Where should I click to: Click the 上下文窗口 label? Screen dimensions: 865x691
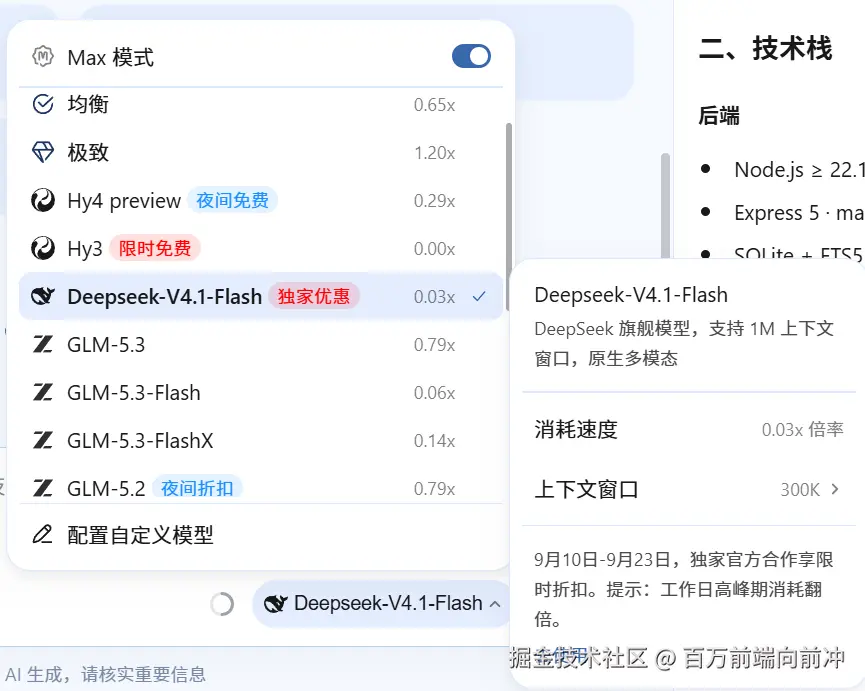pos(586,489)
